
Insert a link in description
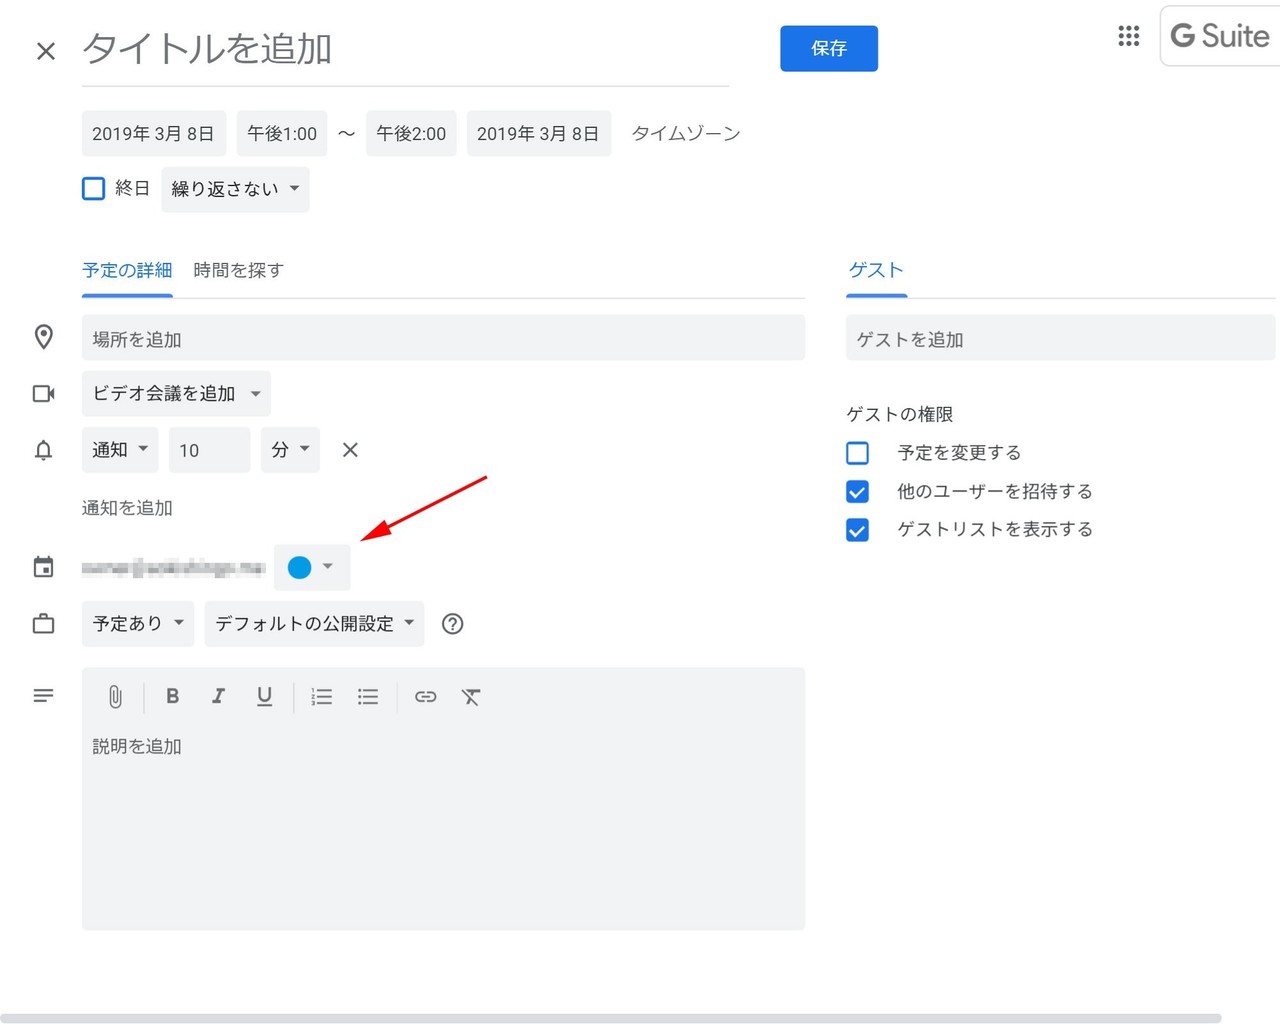point(426,697)
